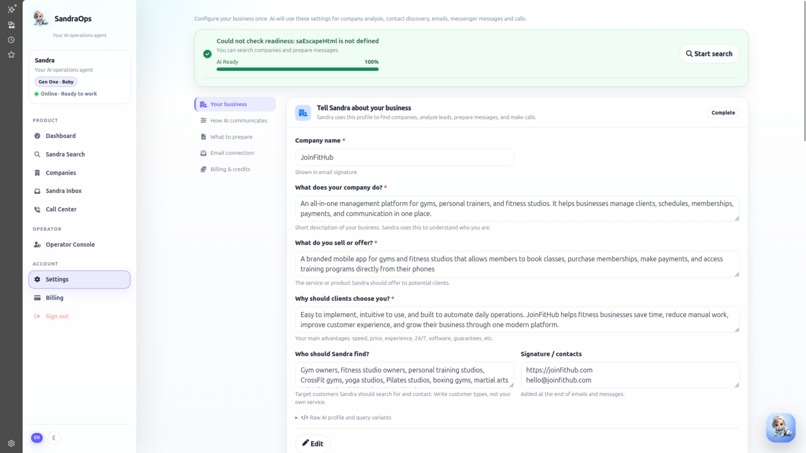The height and width of the screenshot is (453, 806).
Task: Expand Raw AI profile and query variants
Action: (x=343, y=418)
